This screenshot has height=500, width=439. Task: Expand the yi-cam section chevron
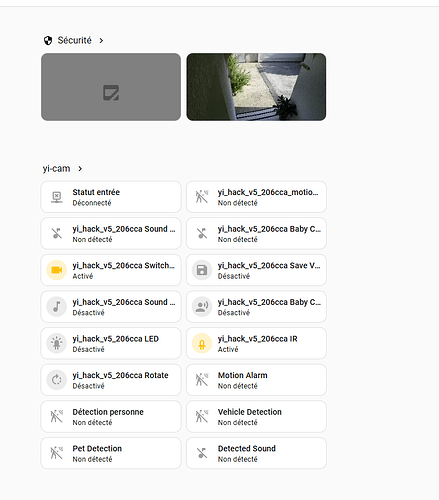(x=80, y=169)
